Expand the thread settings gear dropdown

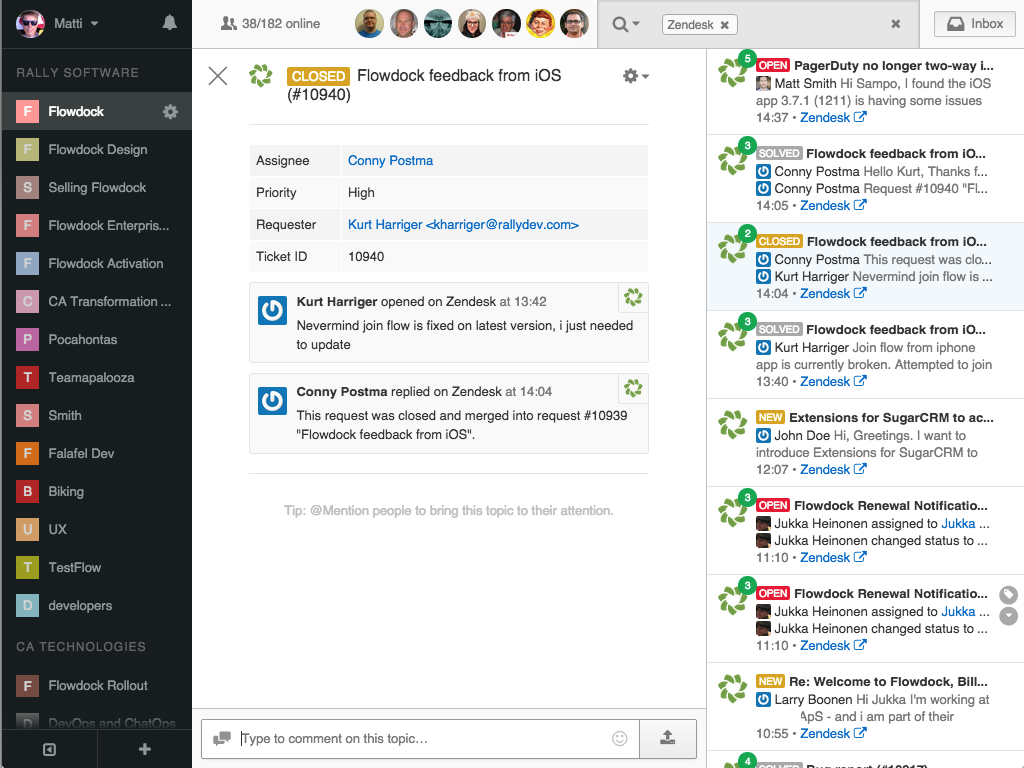[635, 76]
